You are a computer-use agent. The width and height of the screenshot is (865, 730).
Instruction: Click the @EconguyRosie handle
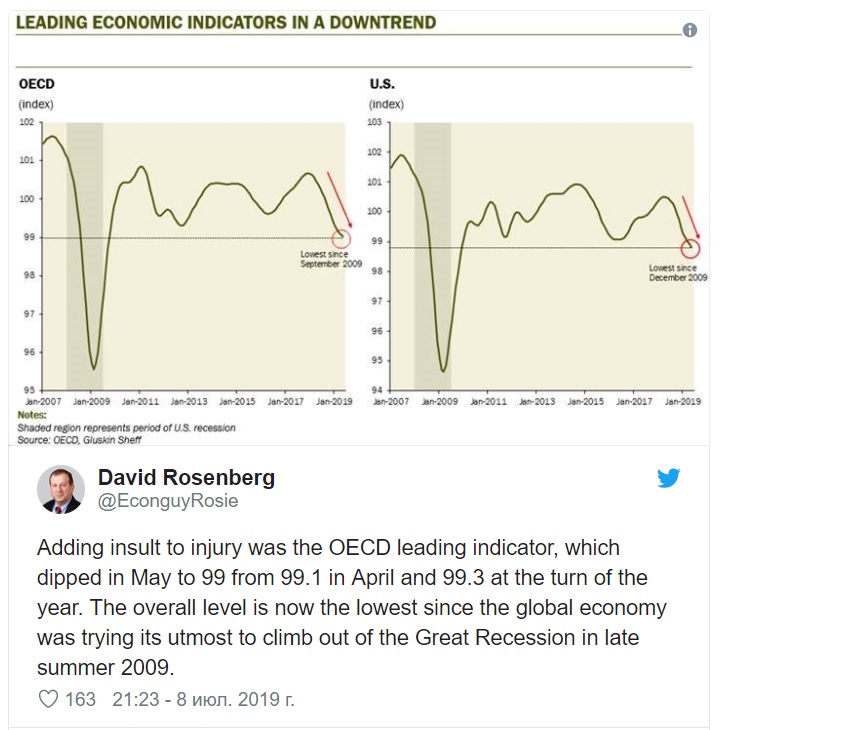(x=168, y=500)
